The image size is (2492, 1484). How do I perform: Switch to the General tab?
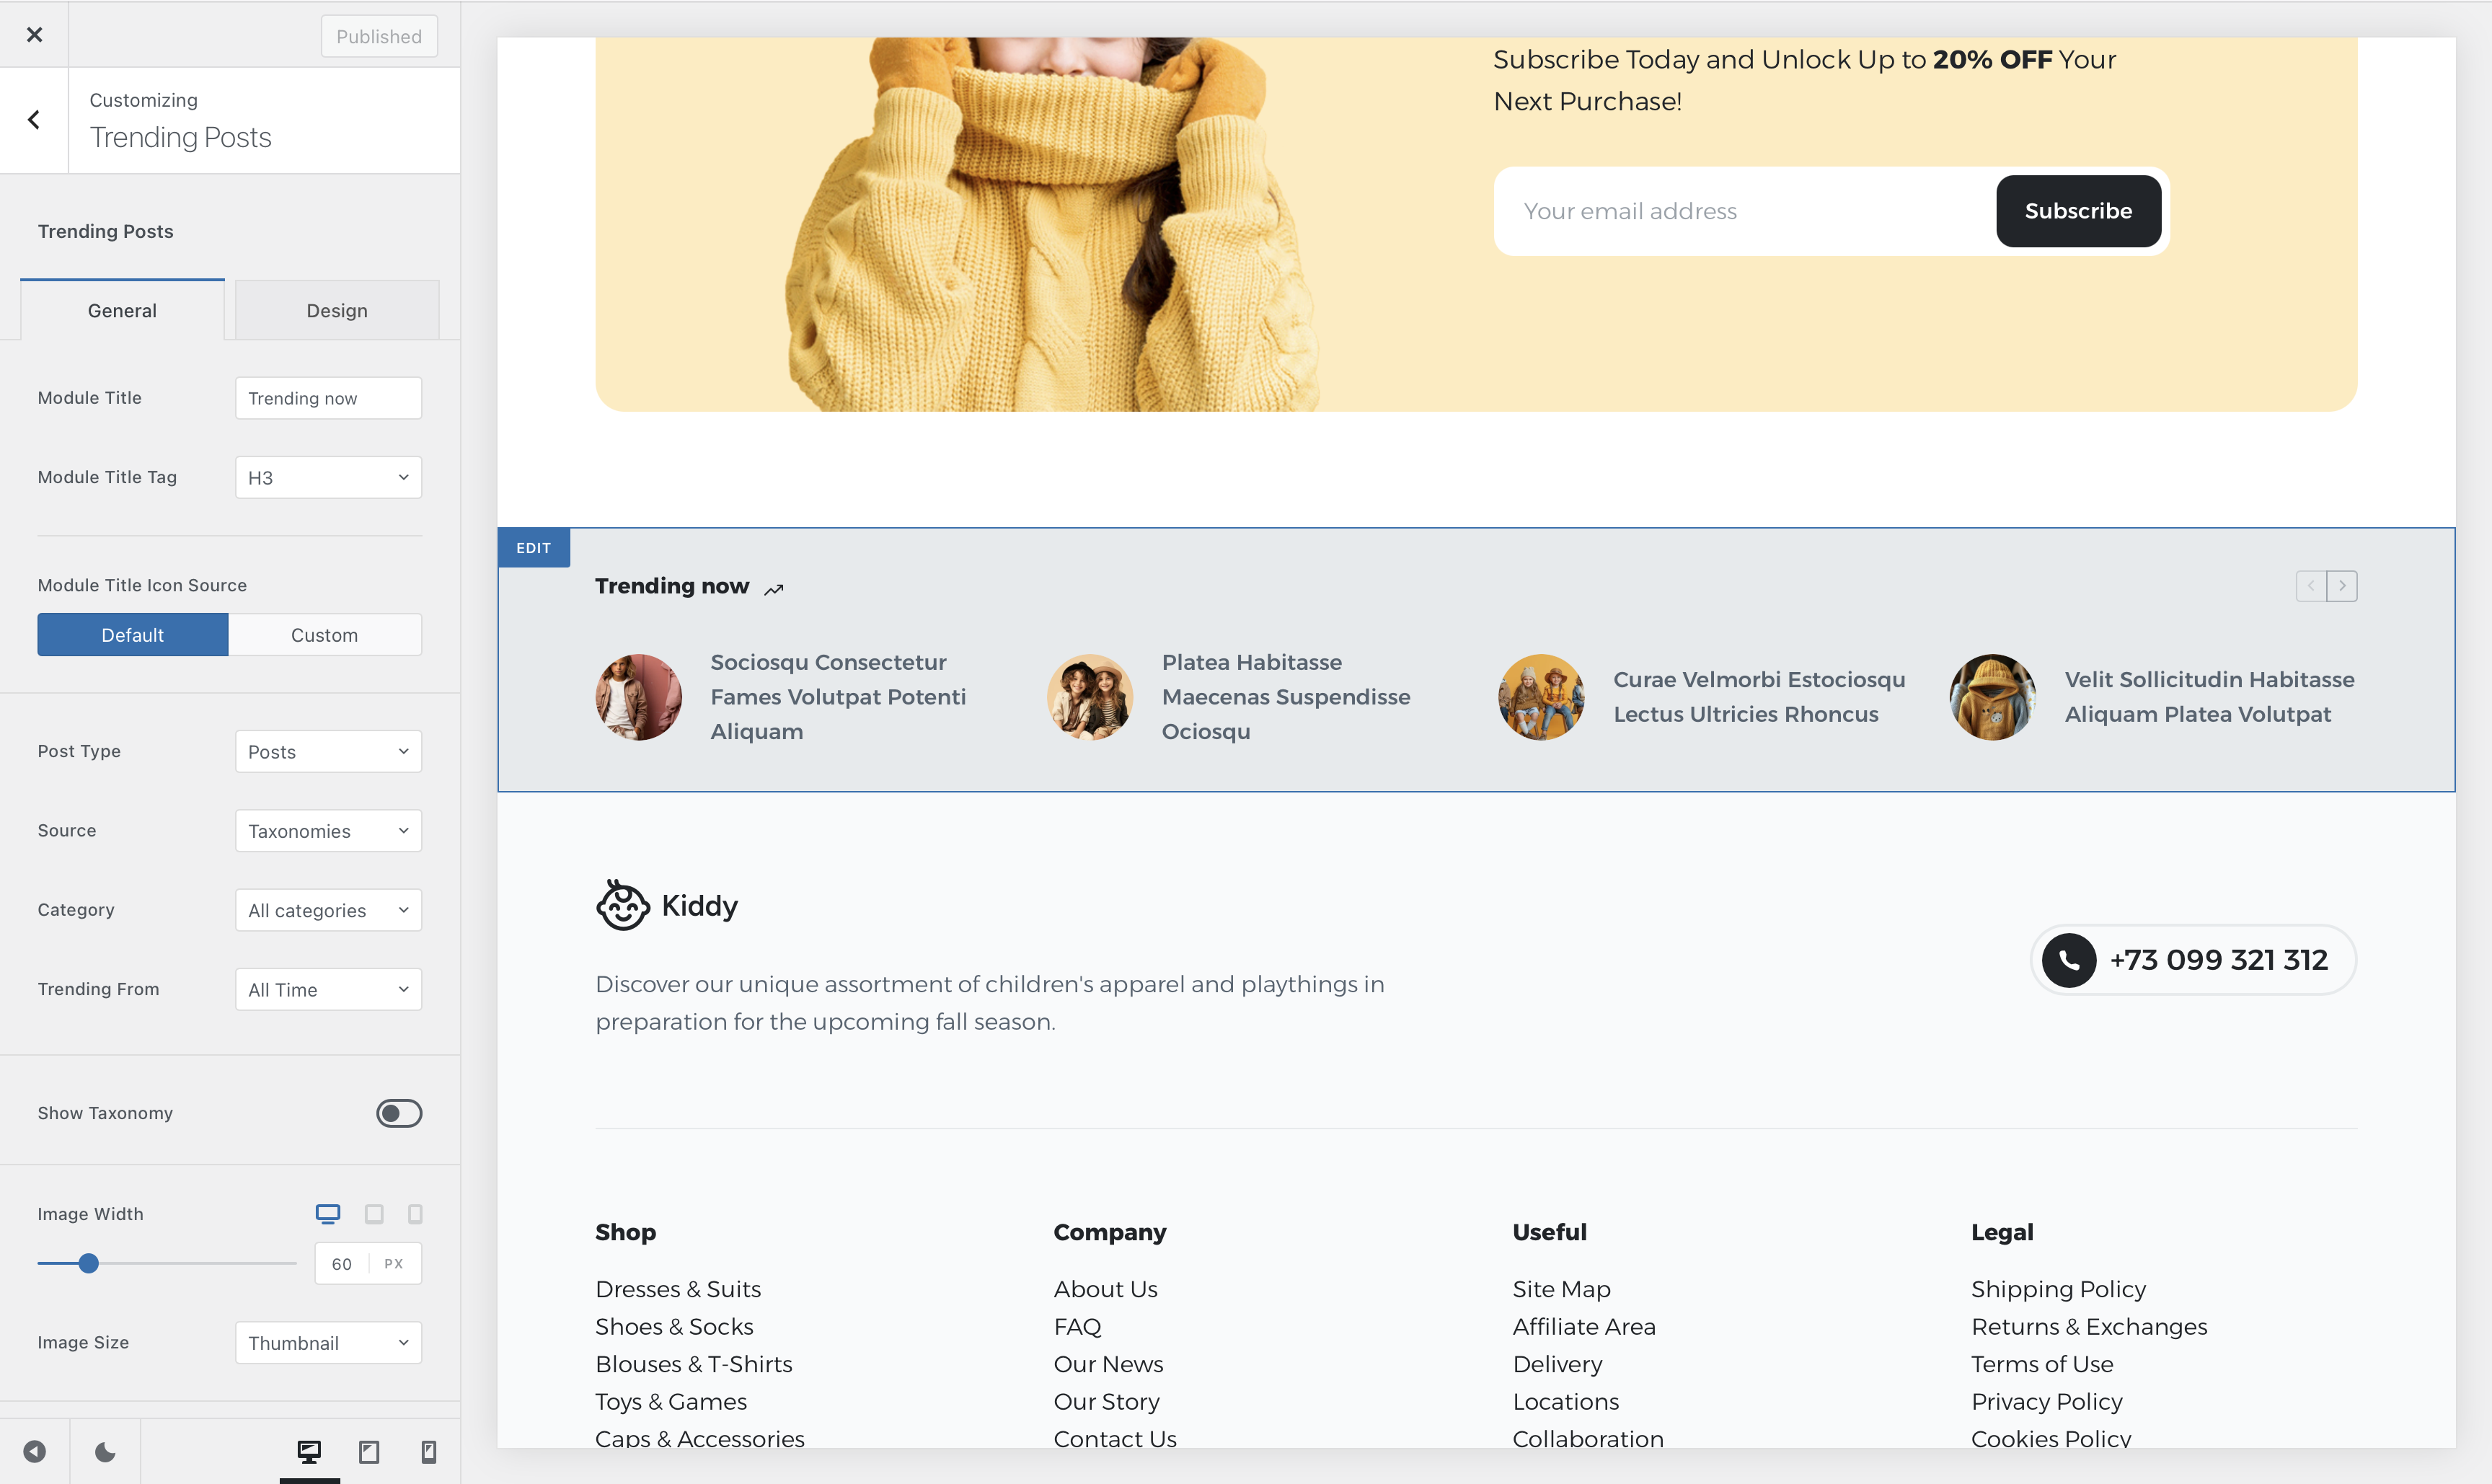coord(122,310)
